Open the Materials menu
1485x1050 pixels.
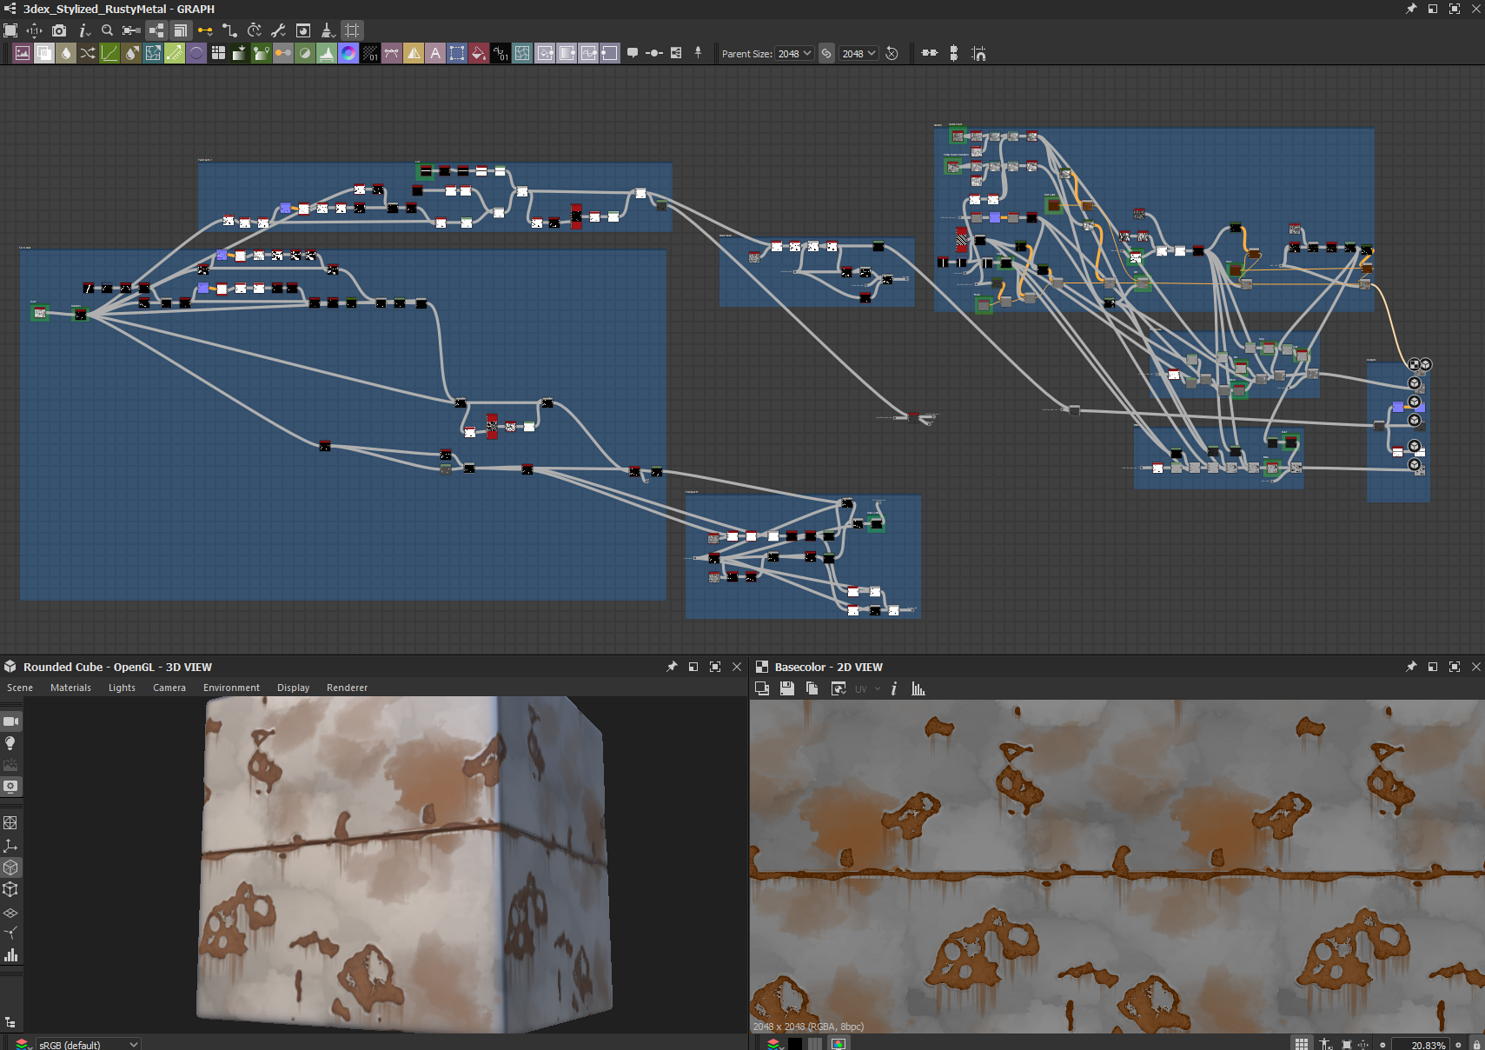coord(70,688)
